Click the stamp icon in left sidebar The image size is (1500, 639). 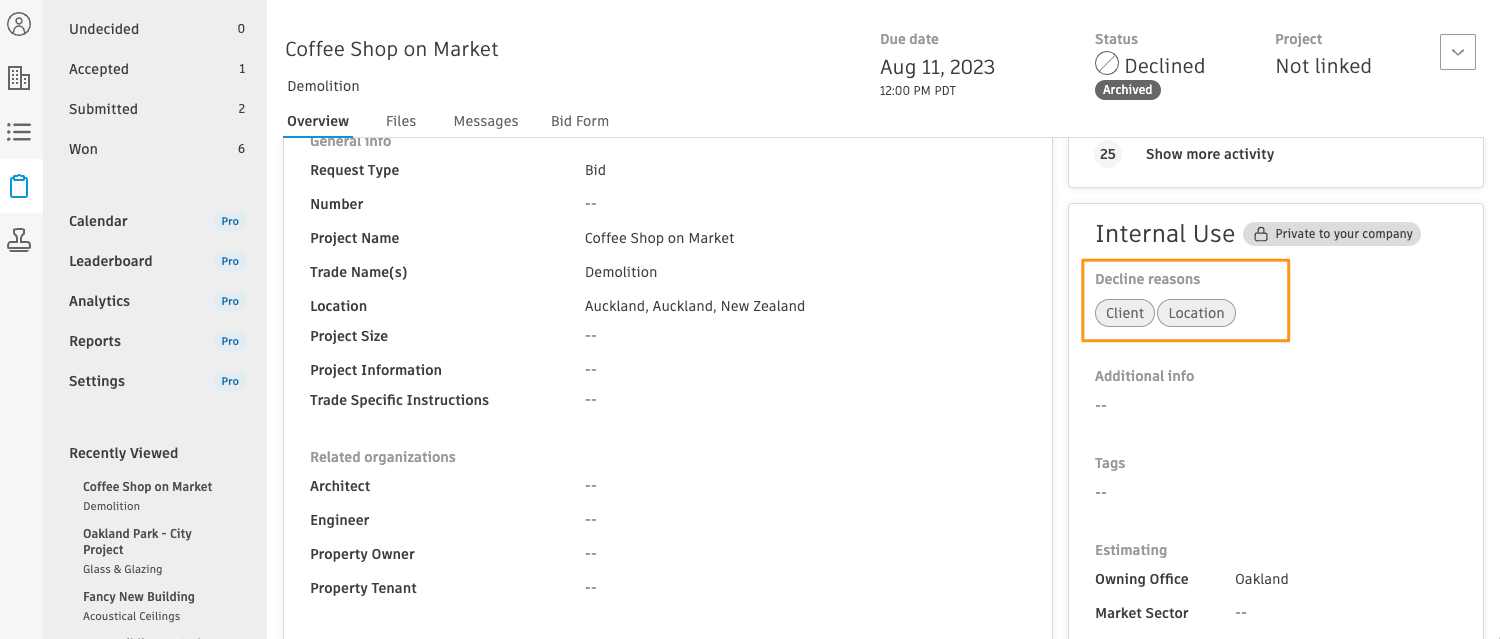coord(19,240)
